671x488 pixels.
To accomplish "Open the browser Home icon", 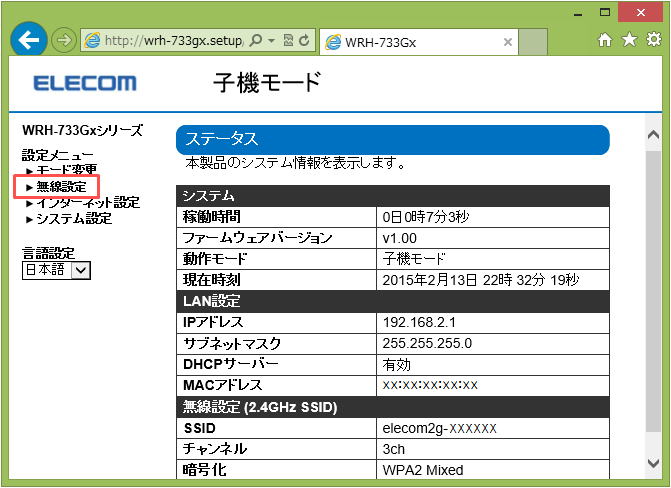I will point(605,40).
